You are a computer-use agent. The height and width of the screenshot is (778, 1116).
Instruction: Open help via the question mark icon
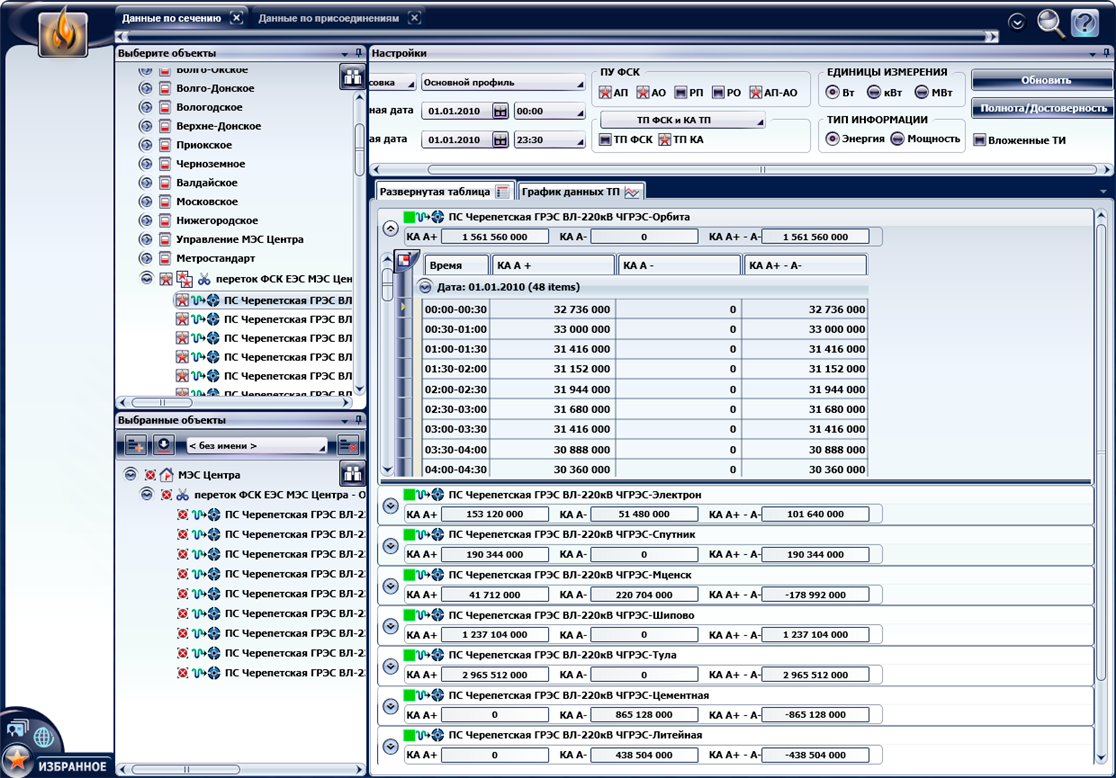click(1084, 22)
